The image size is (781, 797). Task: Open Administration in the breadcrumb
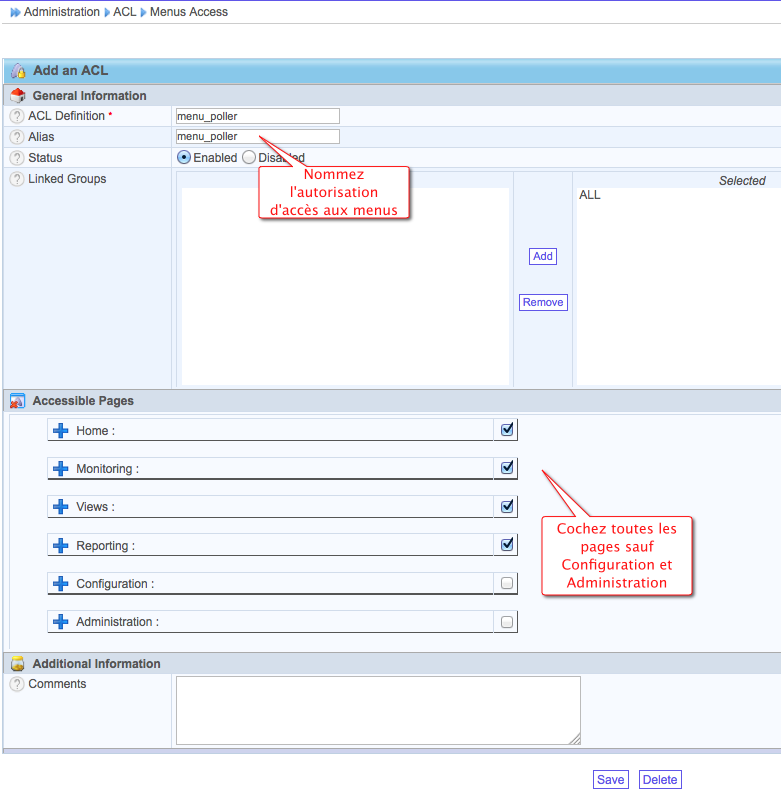tap(61, 12)
